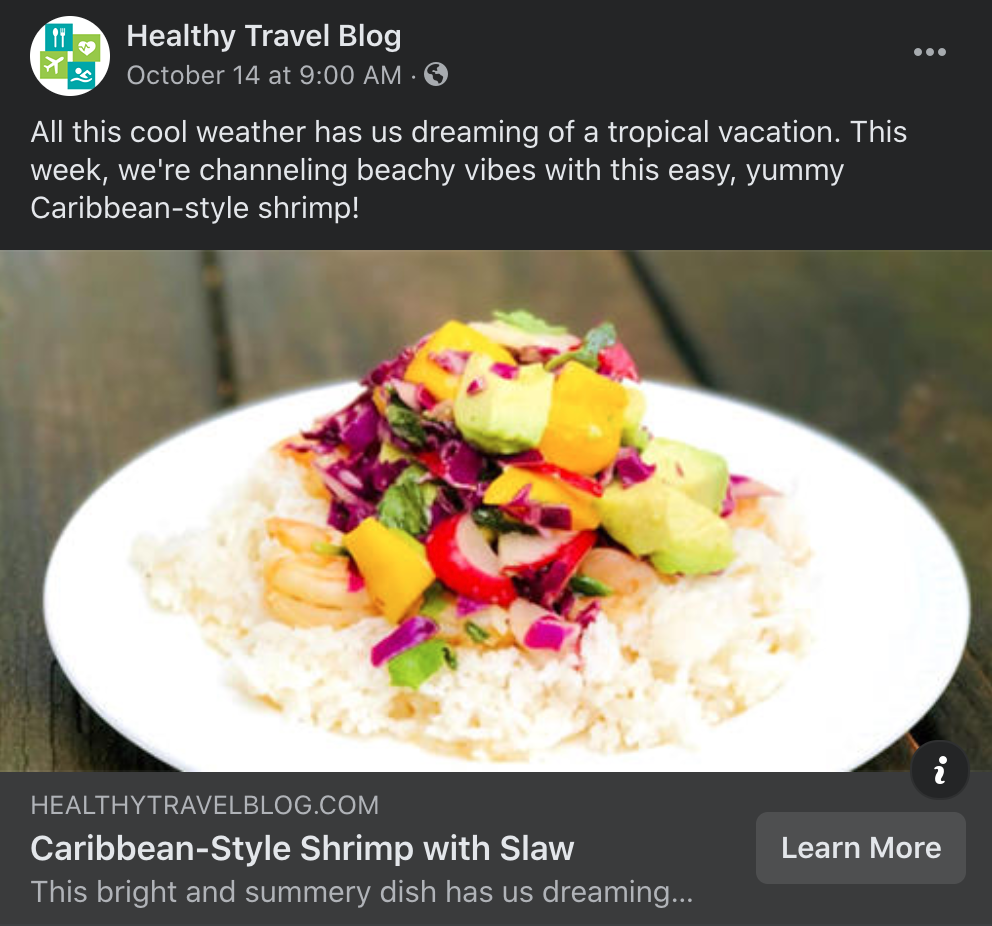
Task: Open the HEALTHYTRAVELBLOG.COM domain link
Action: [204, 805]
